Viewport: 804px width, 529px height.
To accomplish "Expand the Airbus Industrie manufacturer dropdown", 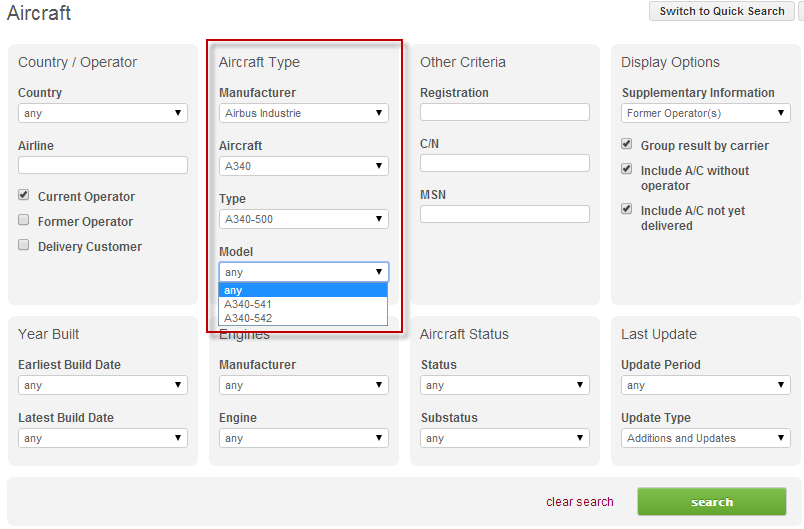I will 303,113.
